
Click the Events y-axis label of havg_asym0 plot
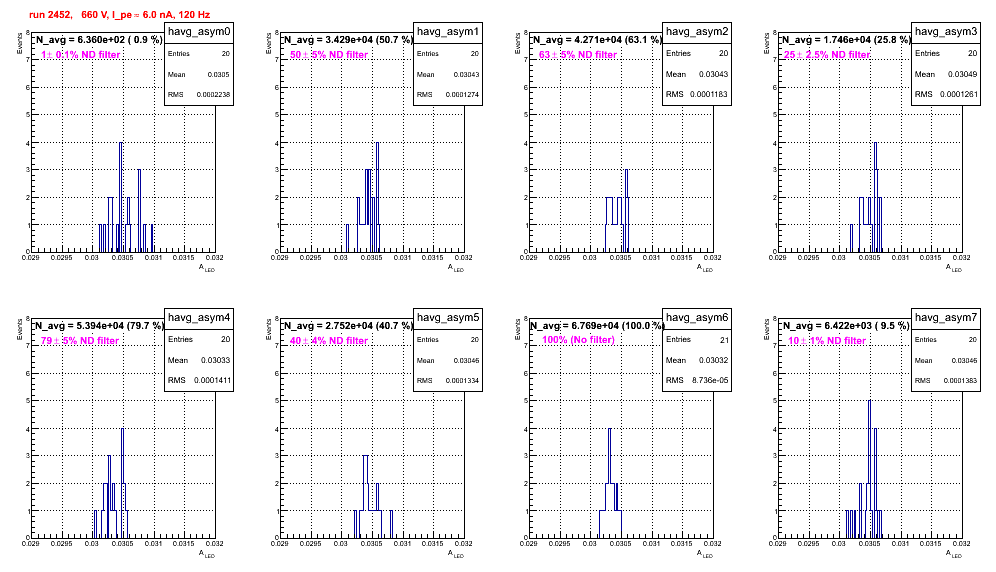pyautogui.click(x=19, y=43)
